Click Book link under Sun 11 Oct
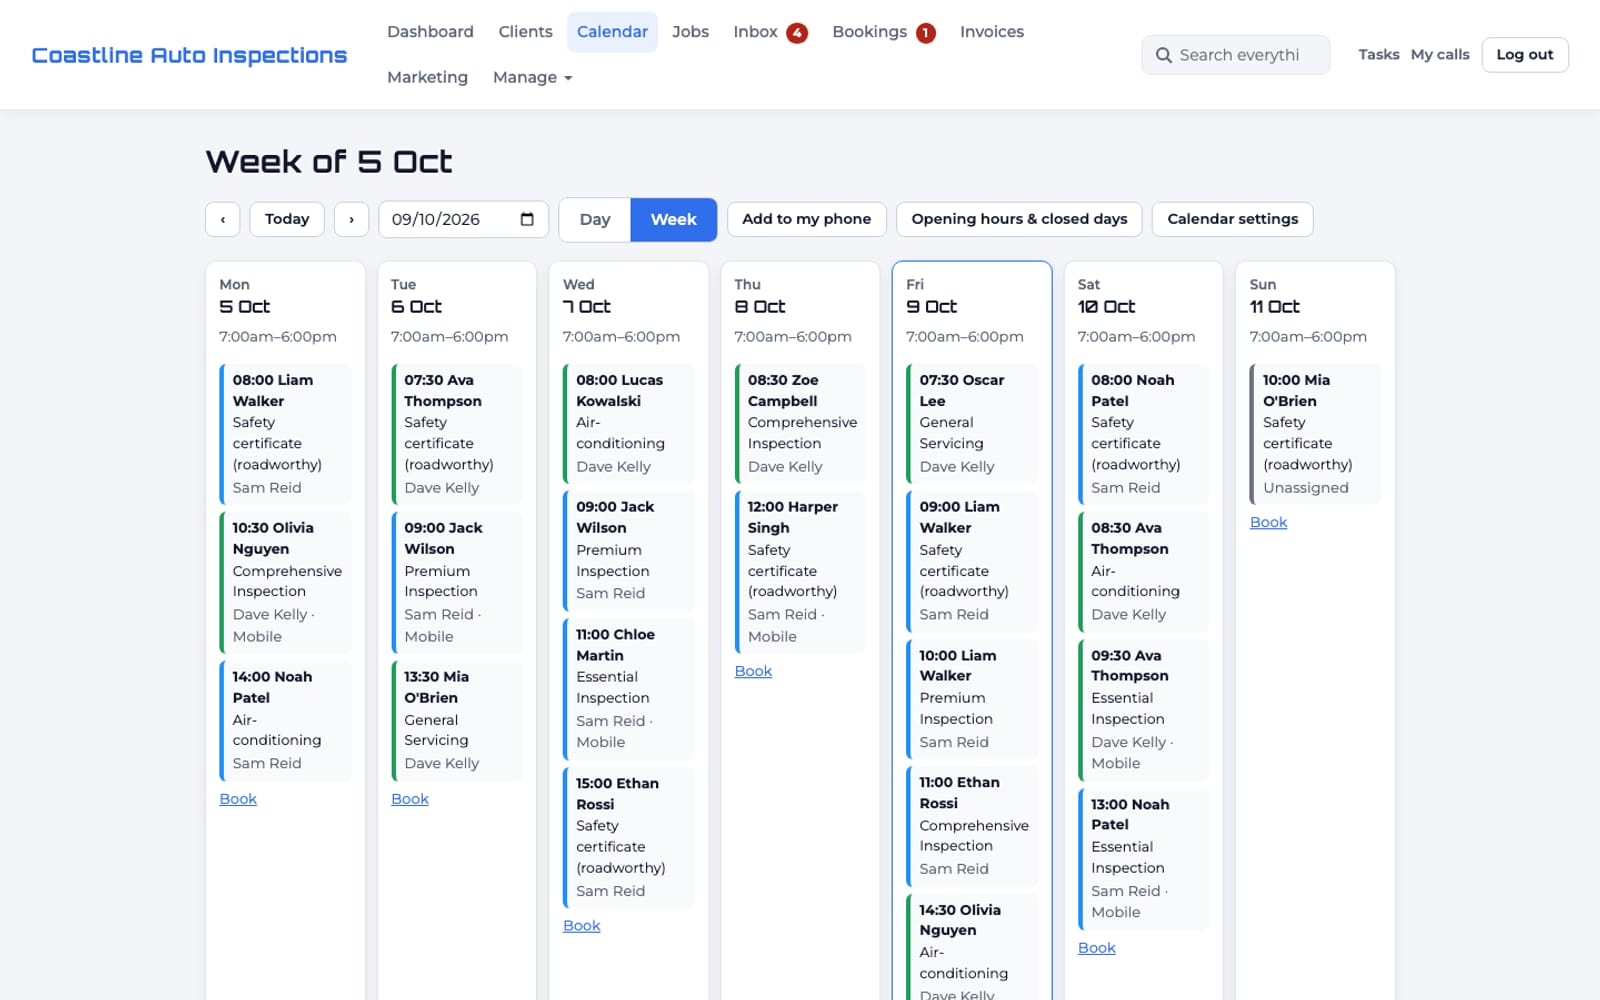The width and height of the screenshot is (1600, 1000). tap(1268, 523)
